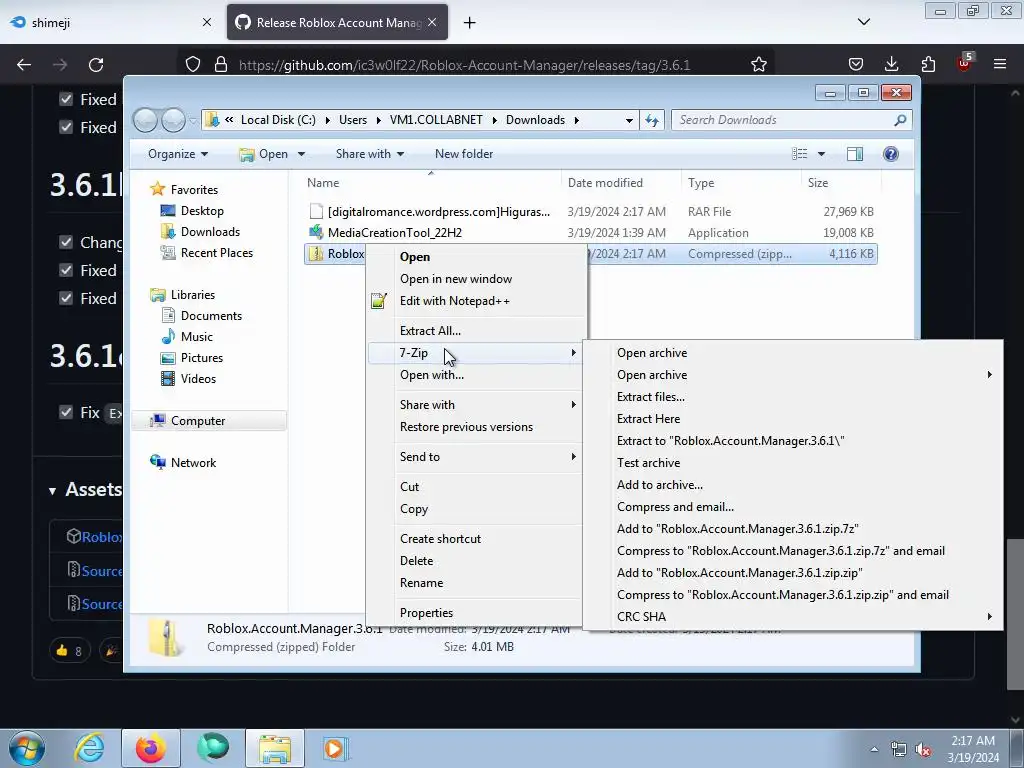Expand Open button dropdown arrow
The width and height of the screenshot is (1024, 768).
click(301, 154)
